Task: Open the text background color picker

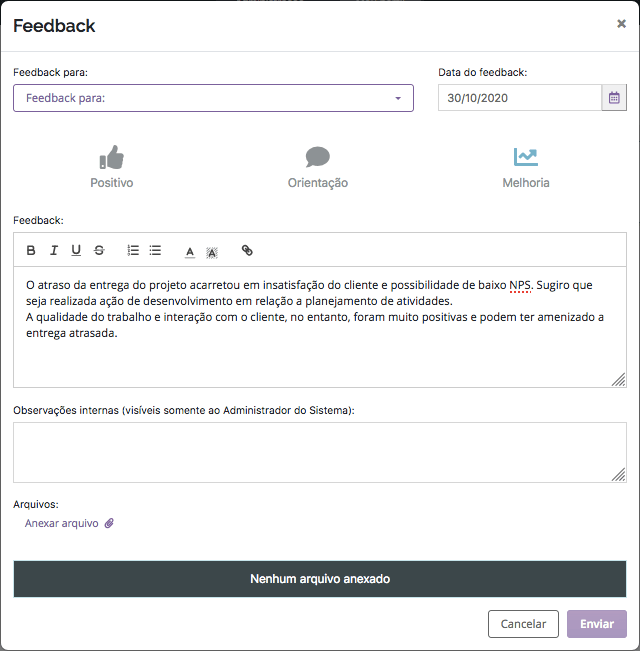Action: coord(212,252)
